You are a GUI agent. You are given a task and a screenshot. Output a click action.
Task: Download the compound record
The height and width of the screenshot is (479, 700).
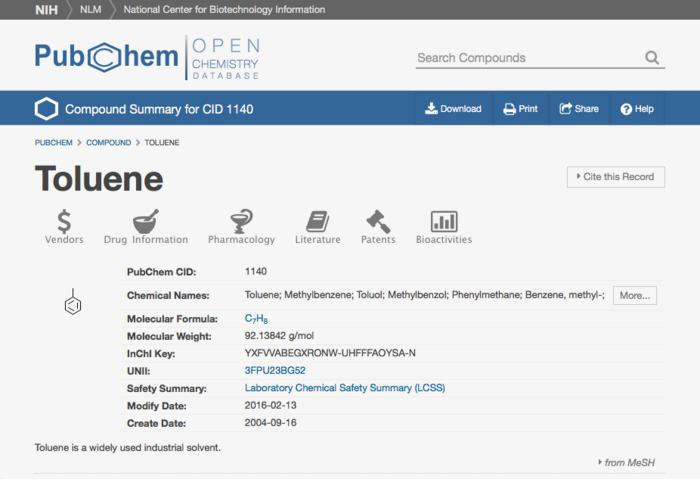click(x=453, y=109)
